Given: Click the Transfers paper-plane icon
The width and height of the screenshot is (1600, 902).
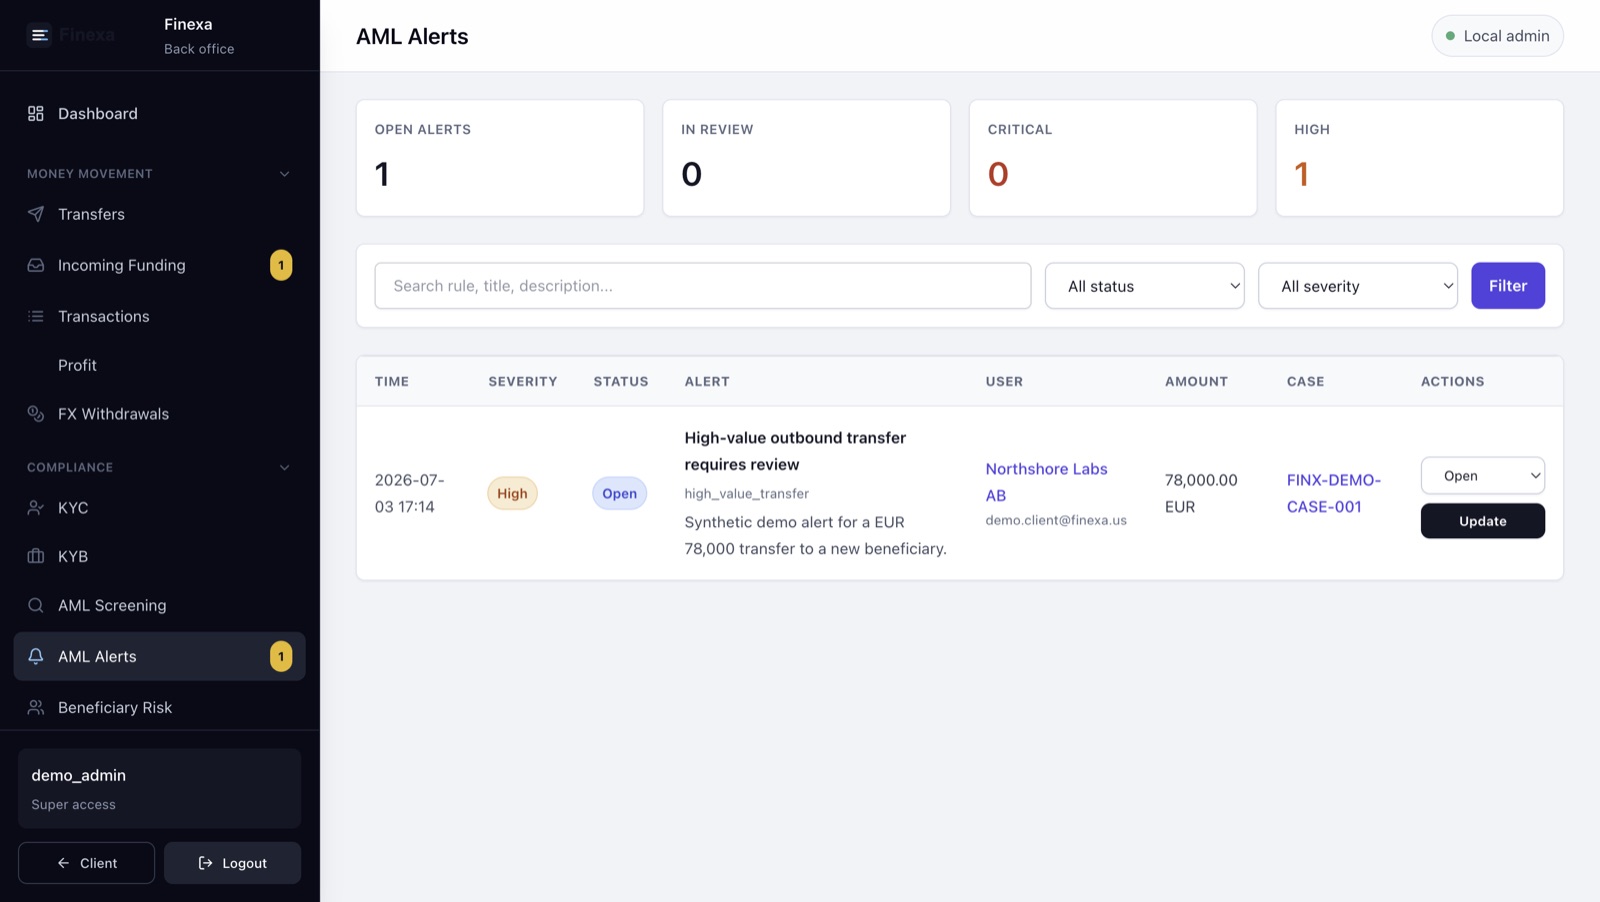Looking at the screenshot, I should point(36,214).
